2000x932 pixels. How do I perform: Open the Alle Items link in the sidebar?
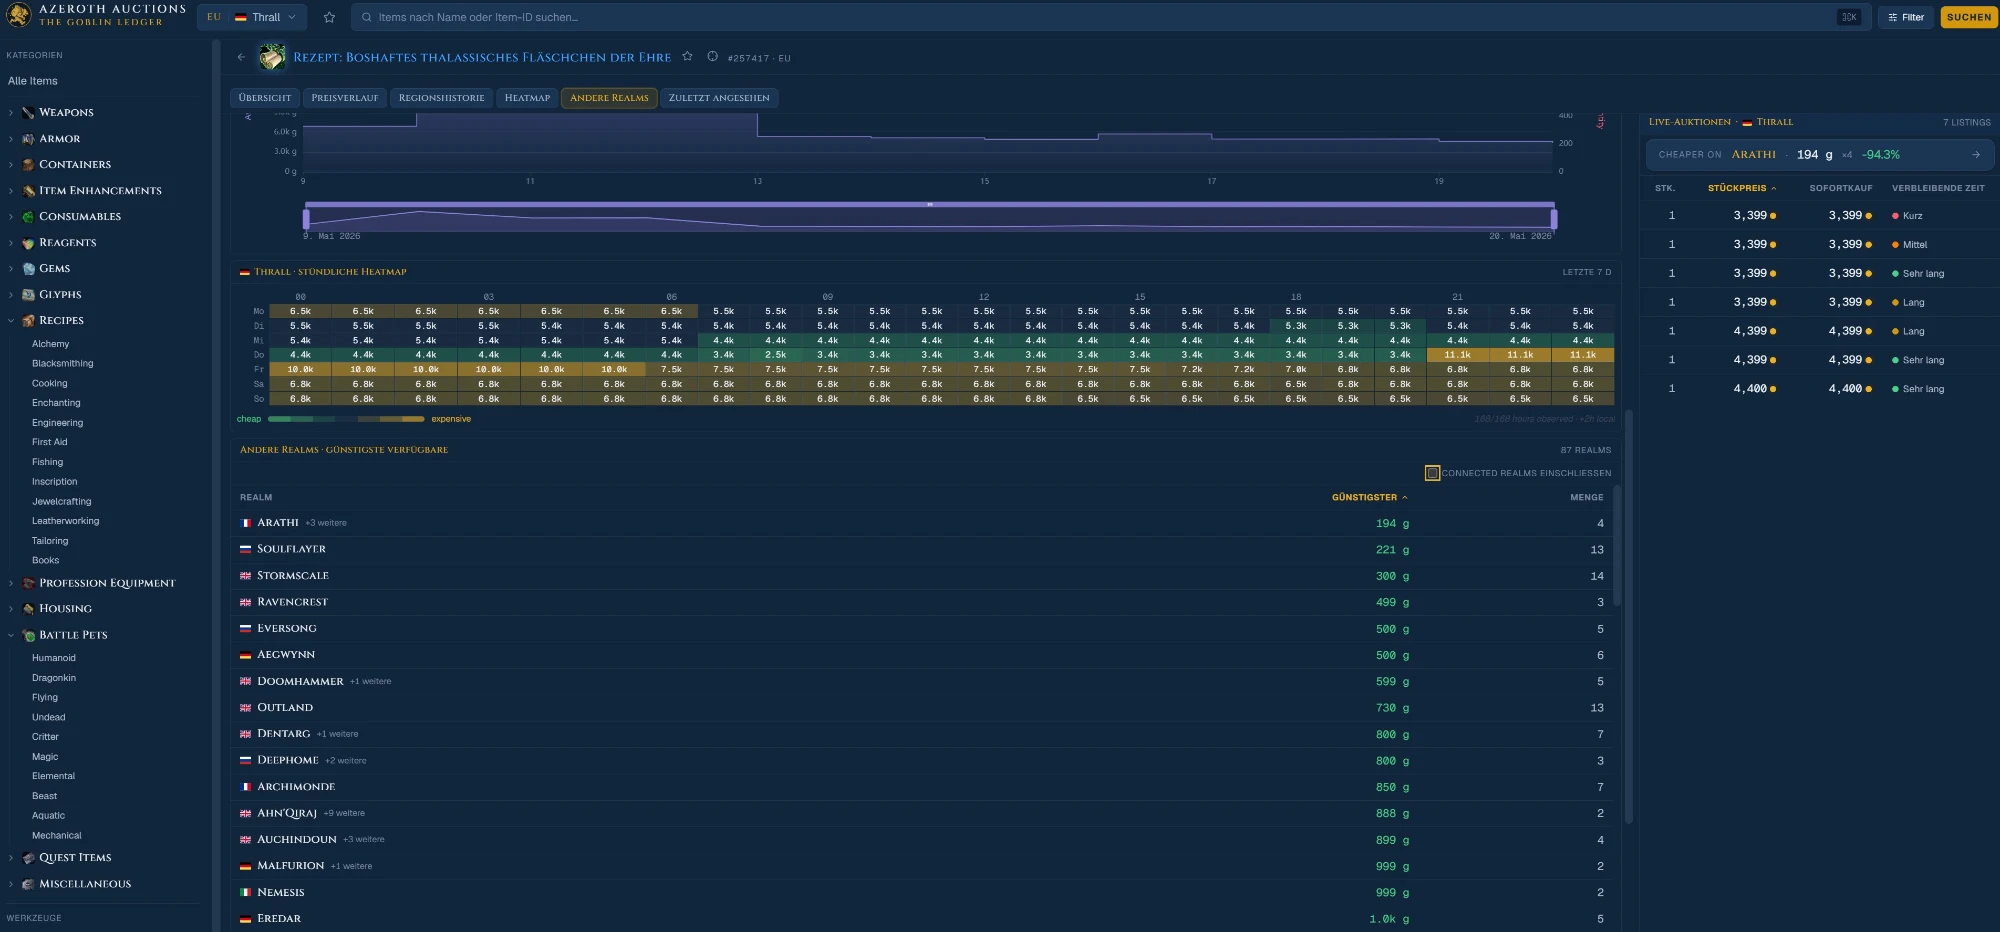click(33, 81)
